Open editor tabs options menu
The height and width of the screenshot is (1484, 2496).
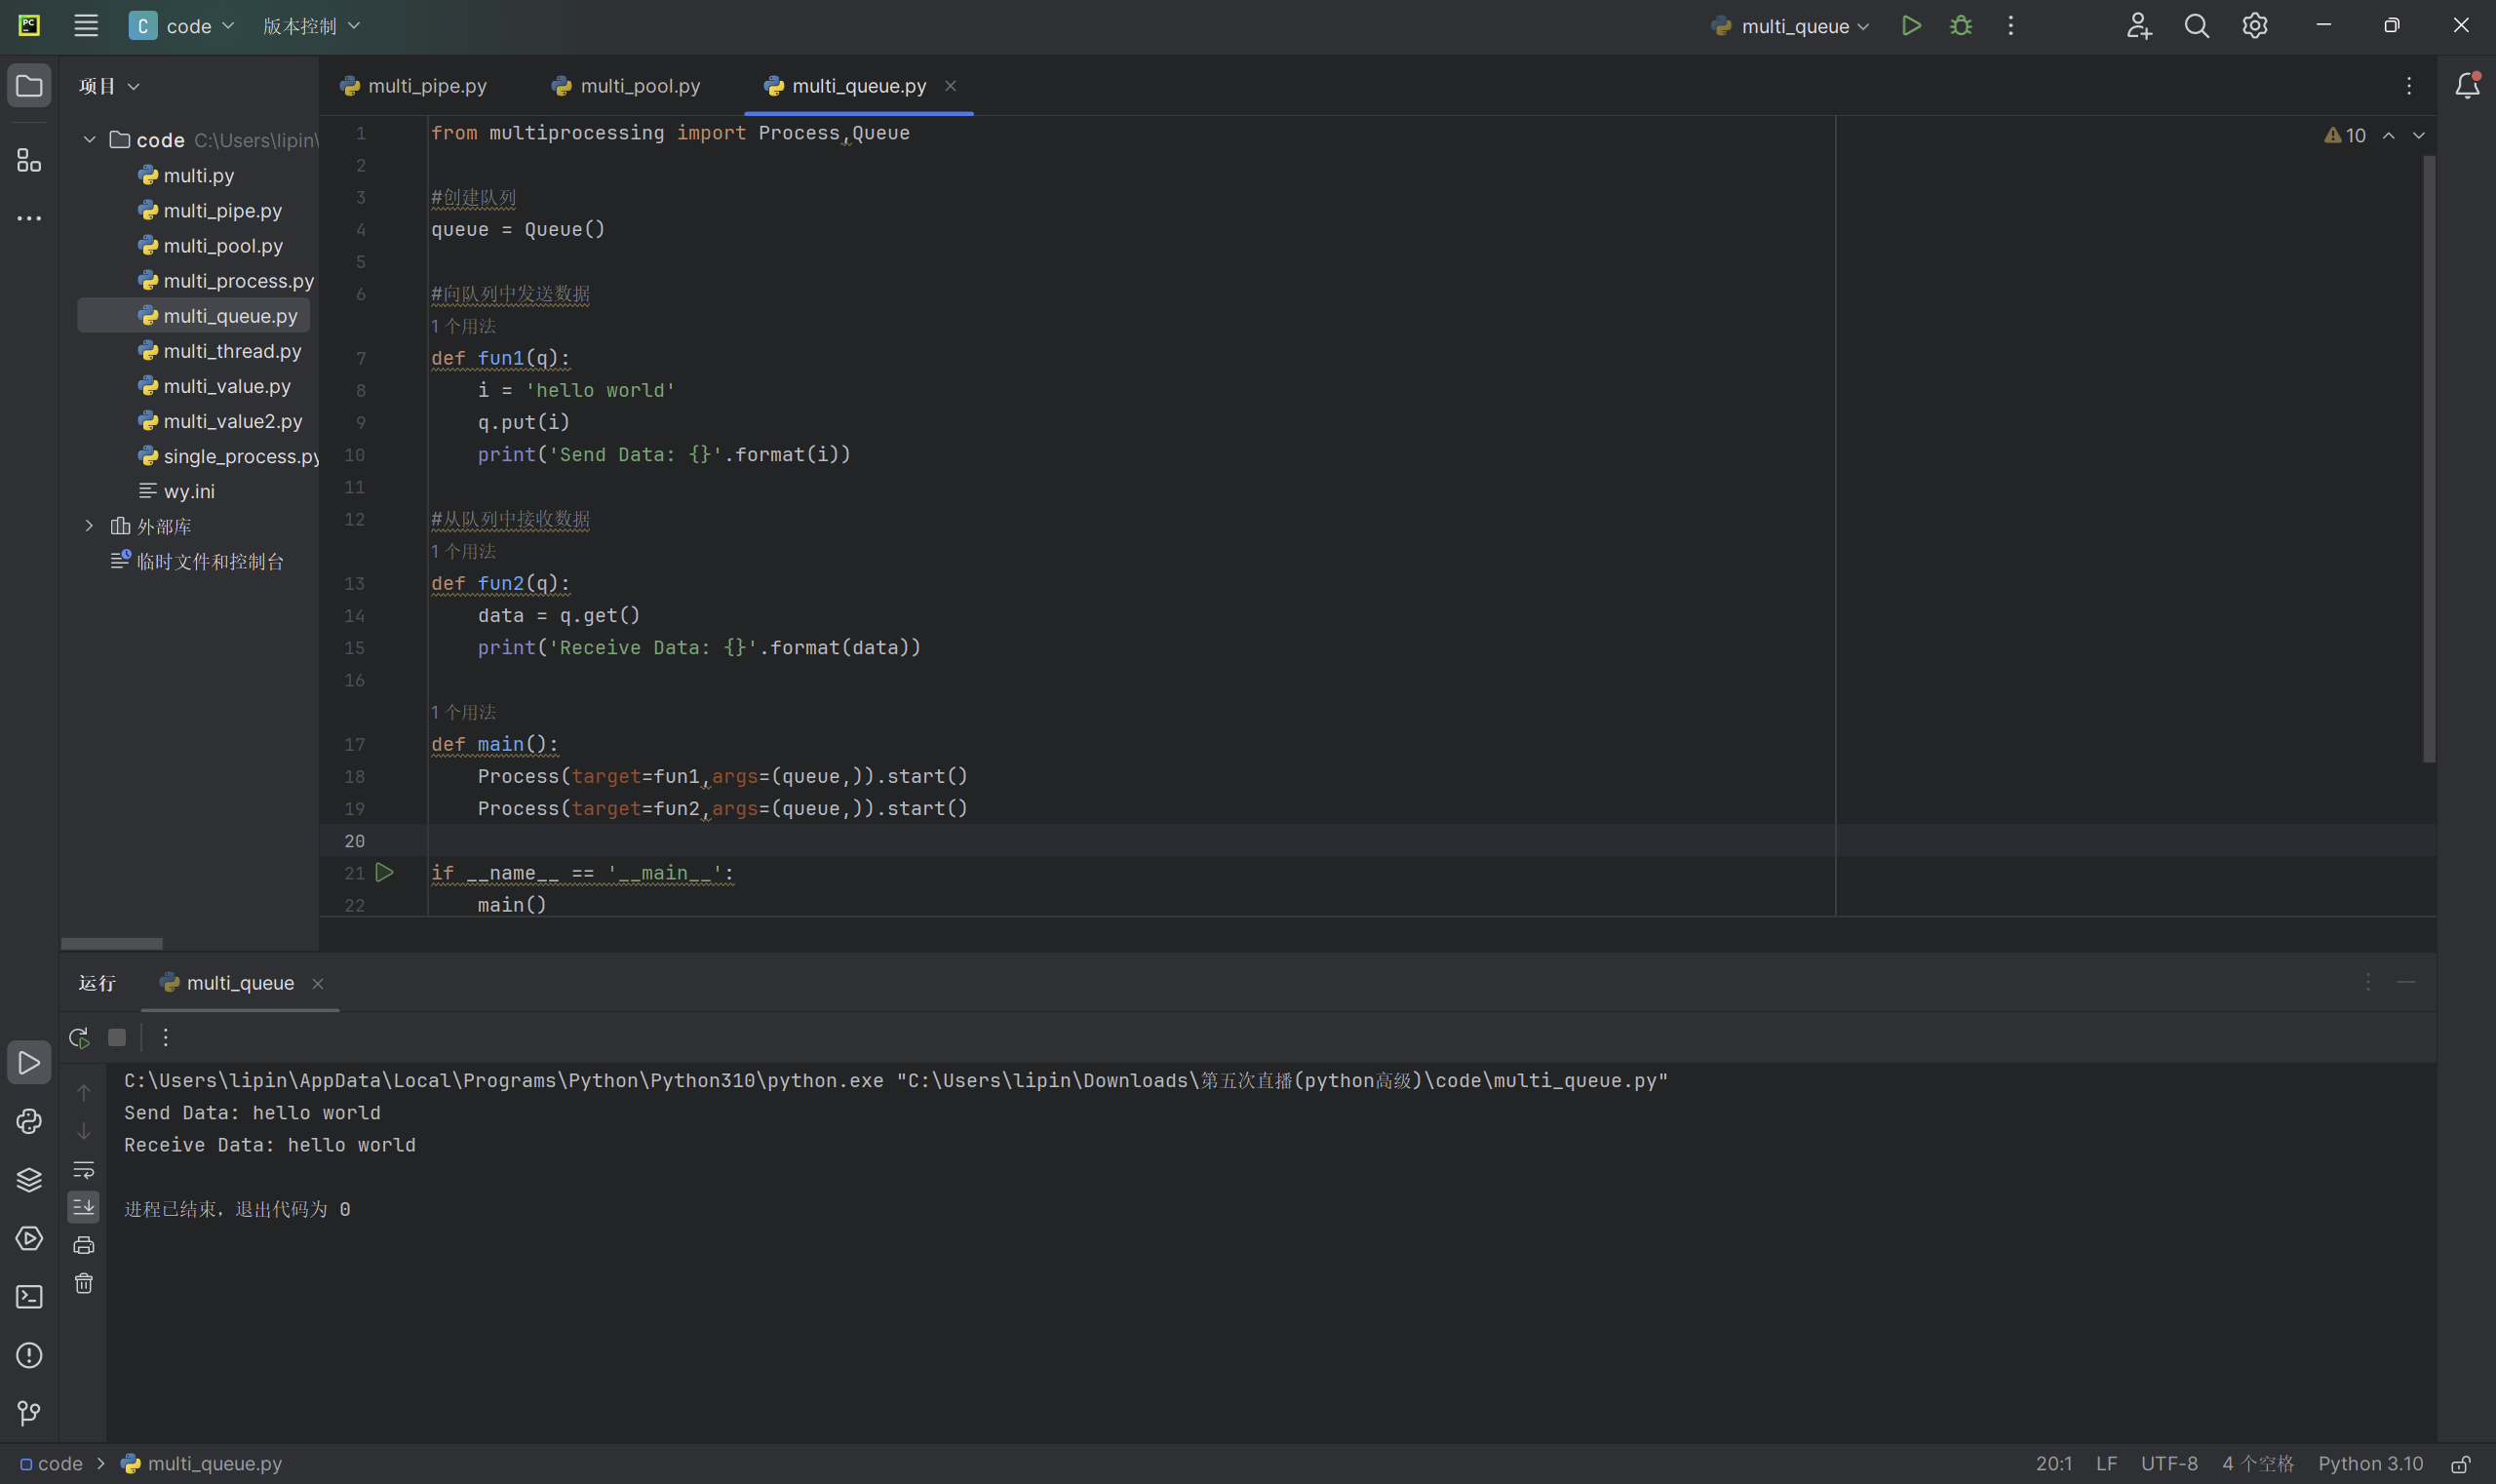pyautogui.click(x=2409, y=86)
